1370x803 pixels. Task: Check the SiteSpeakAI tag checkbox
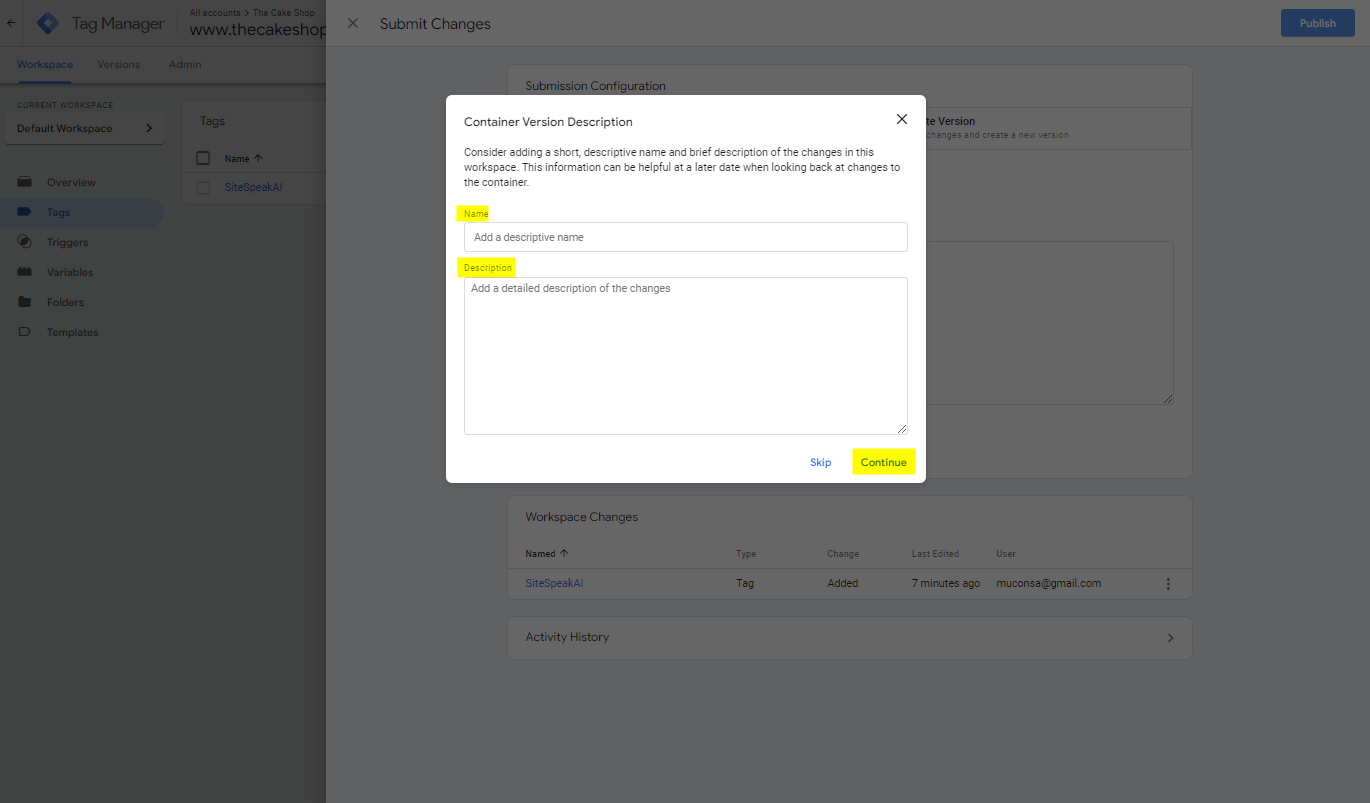pos(203,187)
